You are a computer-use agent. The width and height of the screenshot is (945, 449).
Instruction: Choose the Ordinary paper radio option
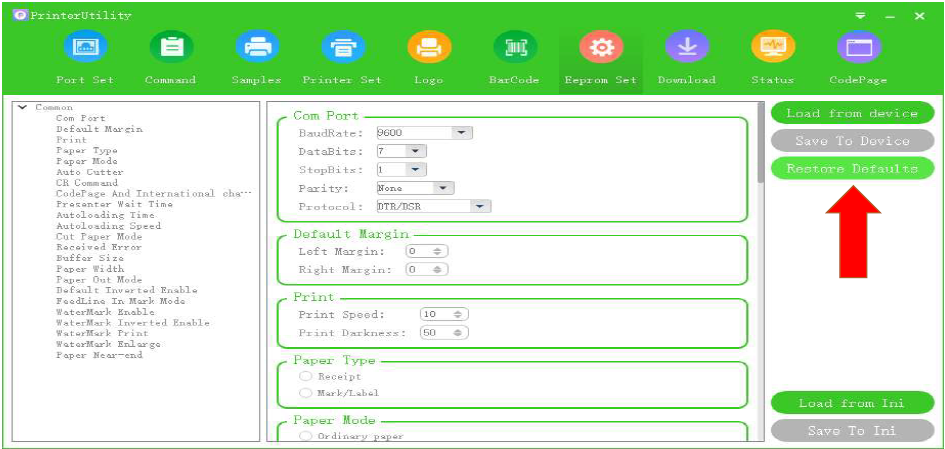(306, 437)
